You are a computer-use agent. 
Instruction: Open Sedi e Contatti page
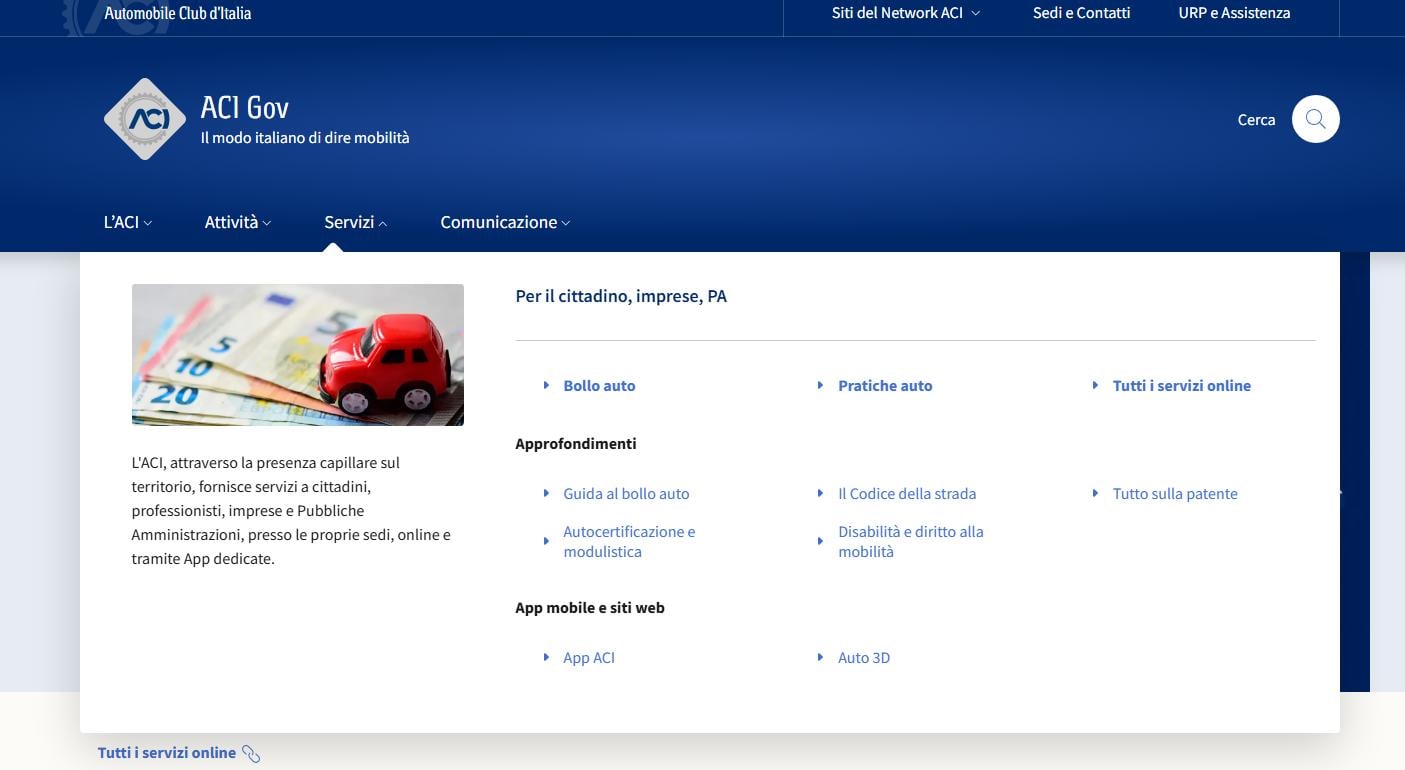click(1081, 13)
